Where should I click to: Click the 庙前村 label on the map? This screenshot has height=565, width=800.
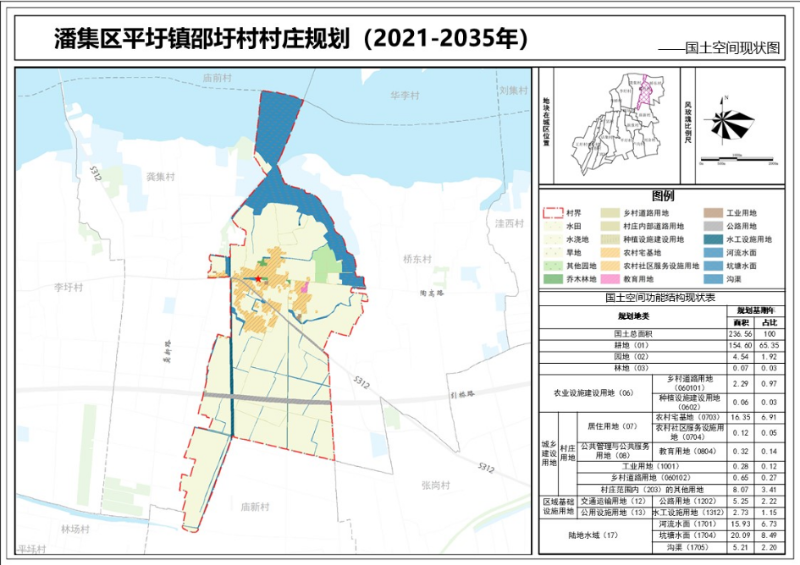click(217, 78)
